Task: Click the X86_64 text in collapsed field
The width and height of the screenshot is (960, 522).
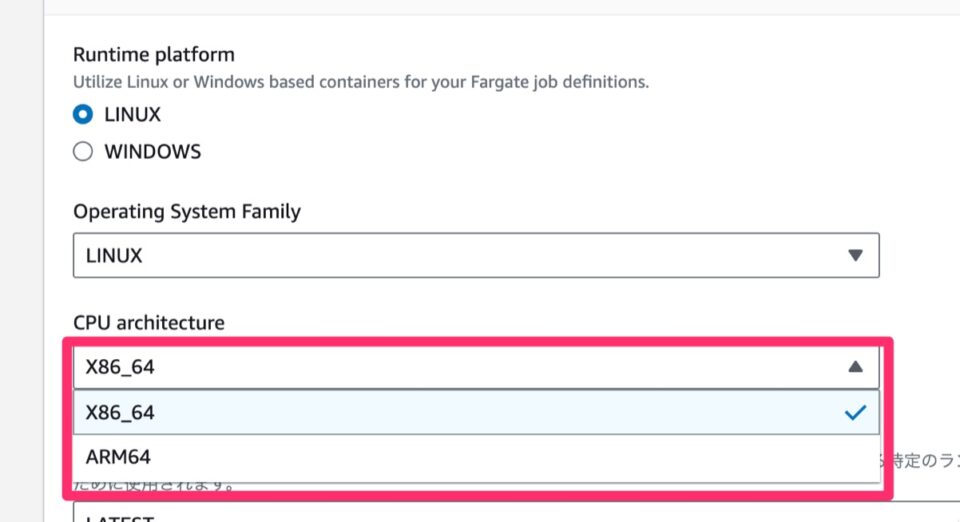Action: tap(120, 367)
